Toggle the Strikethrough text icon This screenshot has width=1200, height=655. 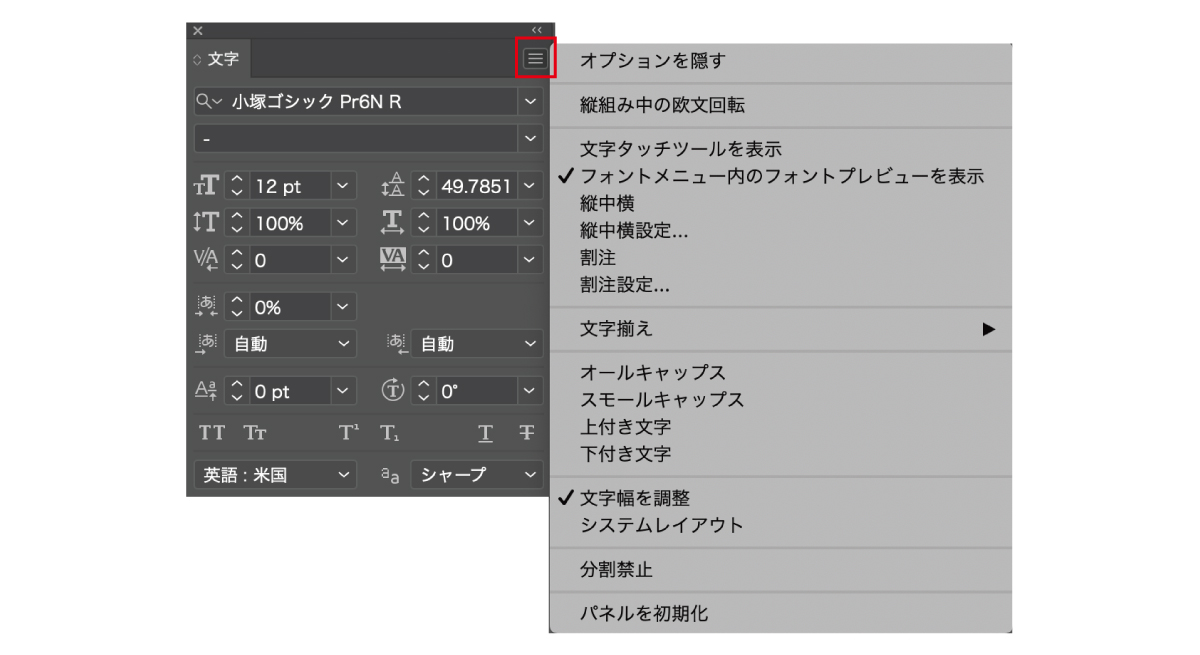(x=527, y=433)
